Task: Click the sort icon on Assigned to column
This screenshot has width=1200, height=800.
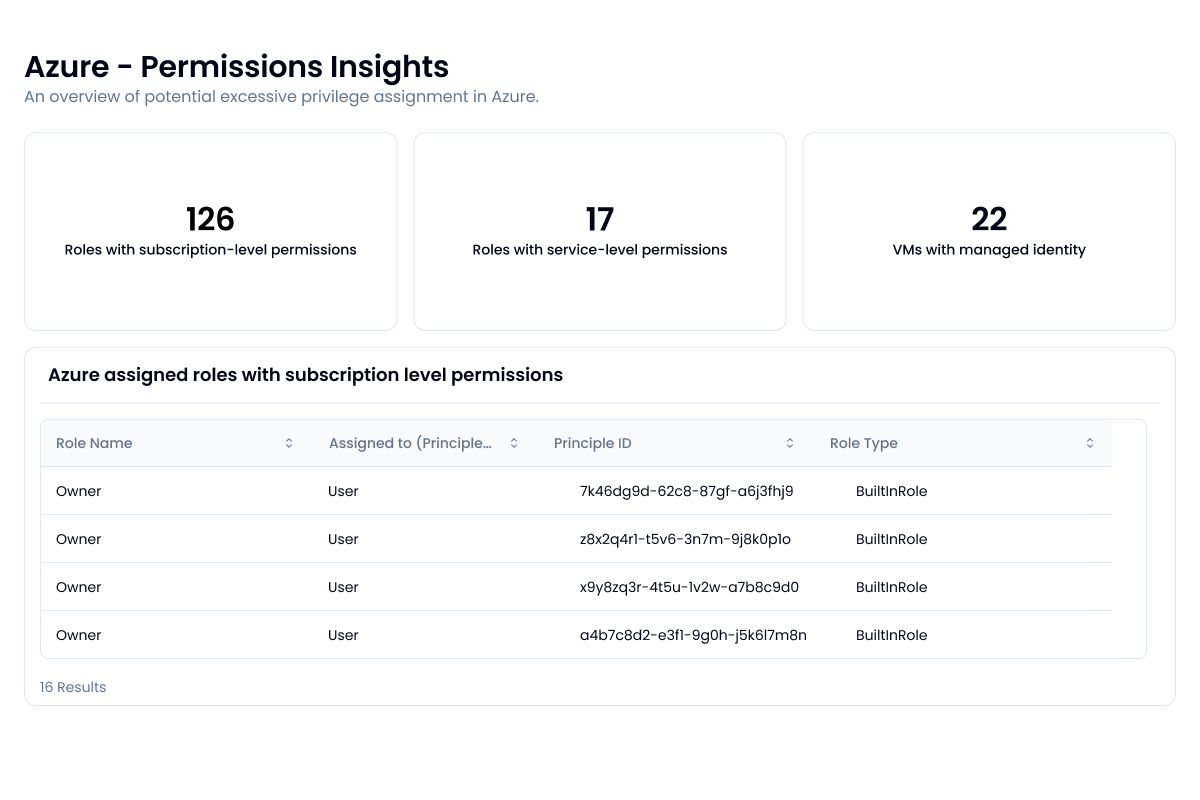Action: [513, 442]
